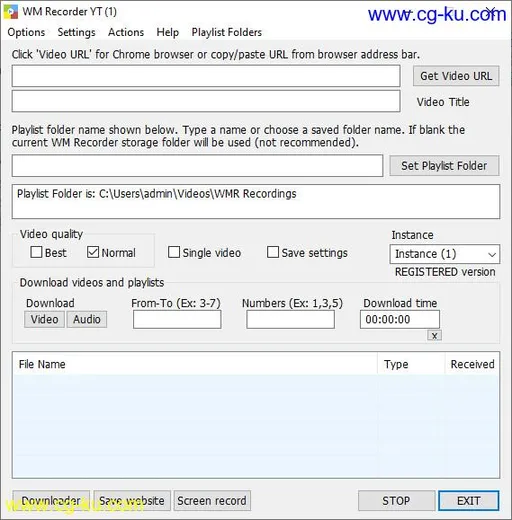Click the EXIT button

[469, 500]
